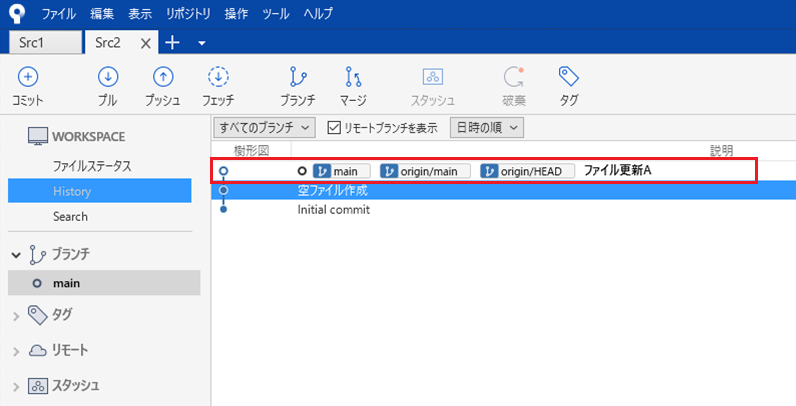Image resolution: width=796 pixels, height=406 pixels.
Task: Expand the リモート section chevron
Action: tap(16, 351)
